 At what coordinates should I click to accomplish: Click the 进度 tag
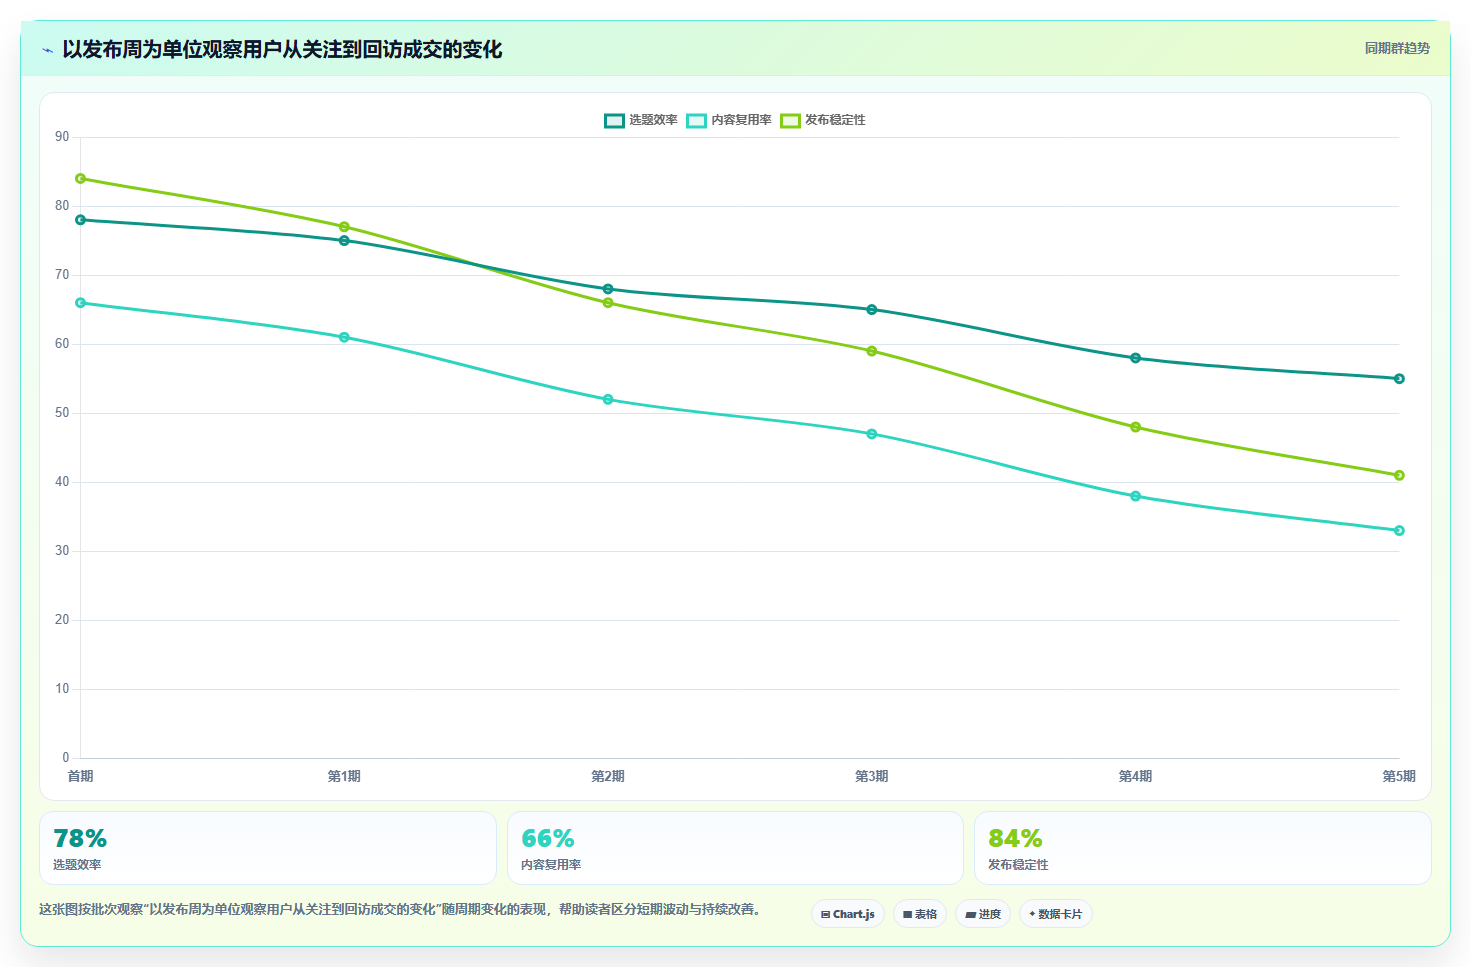[x=983, y=914]
